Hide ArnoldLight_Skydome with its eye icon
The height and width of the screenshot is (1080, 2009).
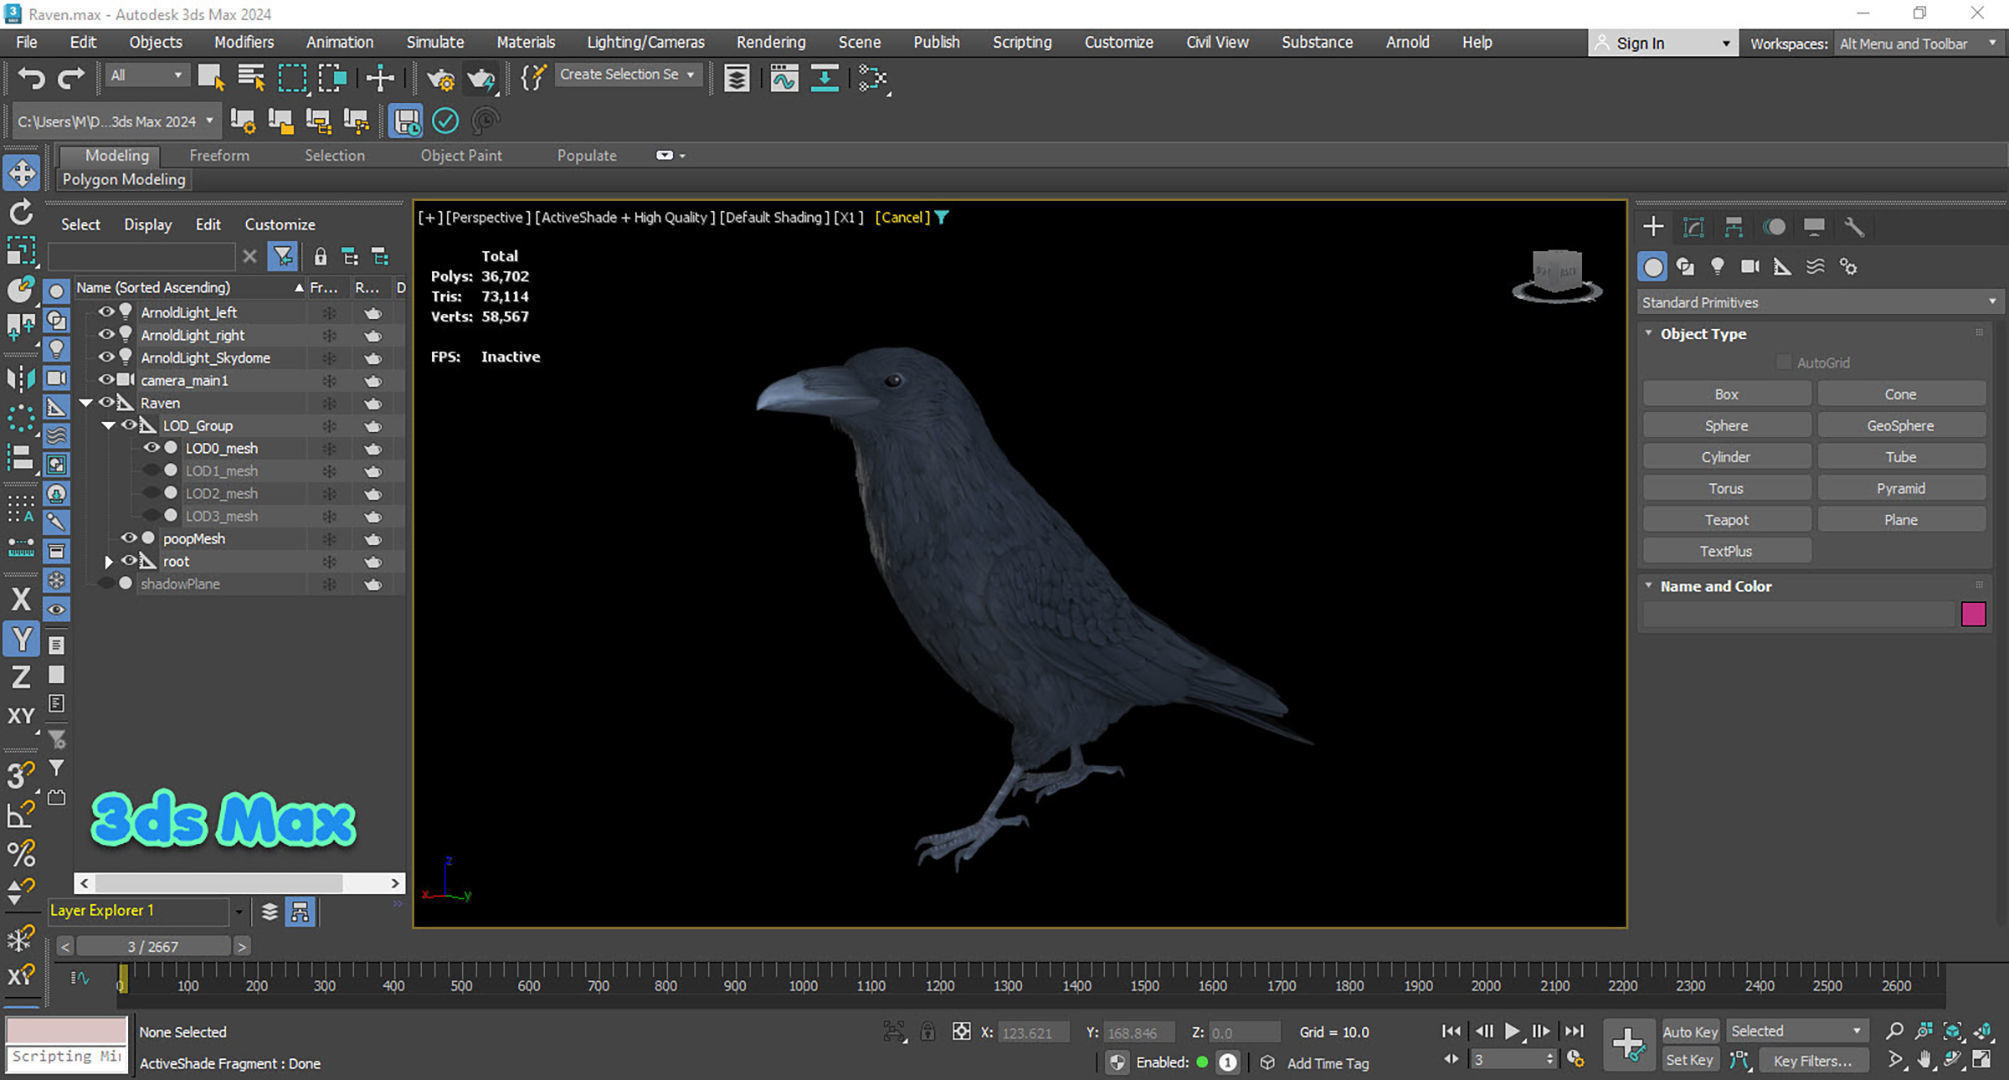pyautogui.click(x=106, y=357)
